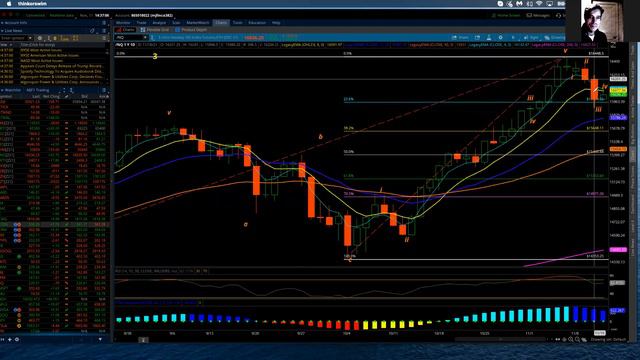Click the chart Share button

click(x=460, y=38)
